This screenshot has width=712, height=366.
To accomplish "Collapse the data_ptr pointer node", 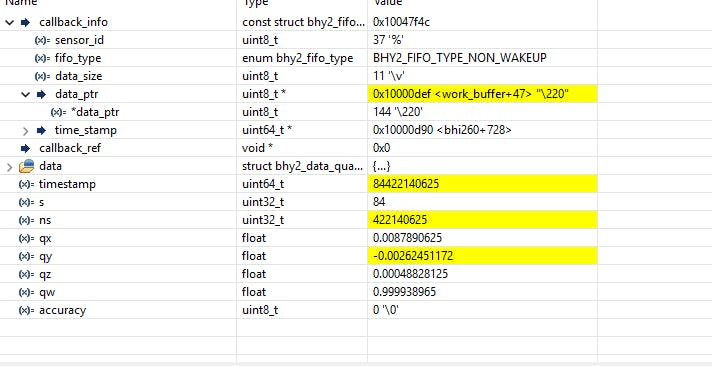I will pyautogui.click(x=25, y=94).
